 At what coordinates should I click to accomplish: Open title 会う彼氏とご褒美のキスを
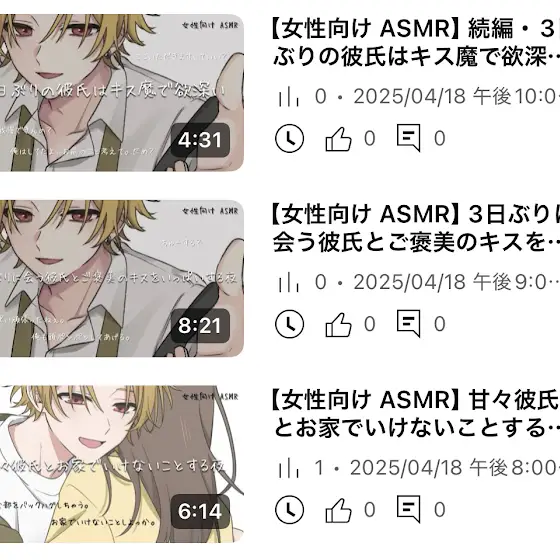pyautogui.click(x=414, y=228)
